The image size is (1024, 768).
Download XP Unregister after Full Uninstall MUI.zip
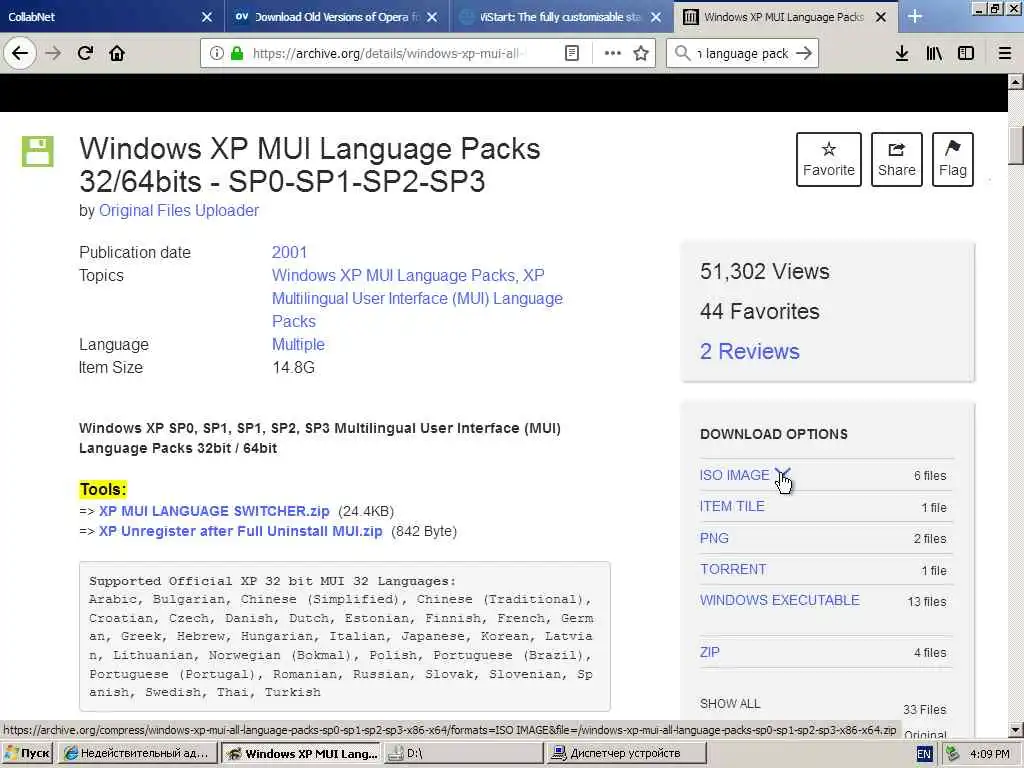240,531
